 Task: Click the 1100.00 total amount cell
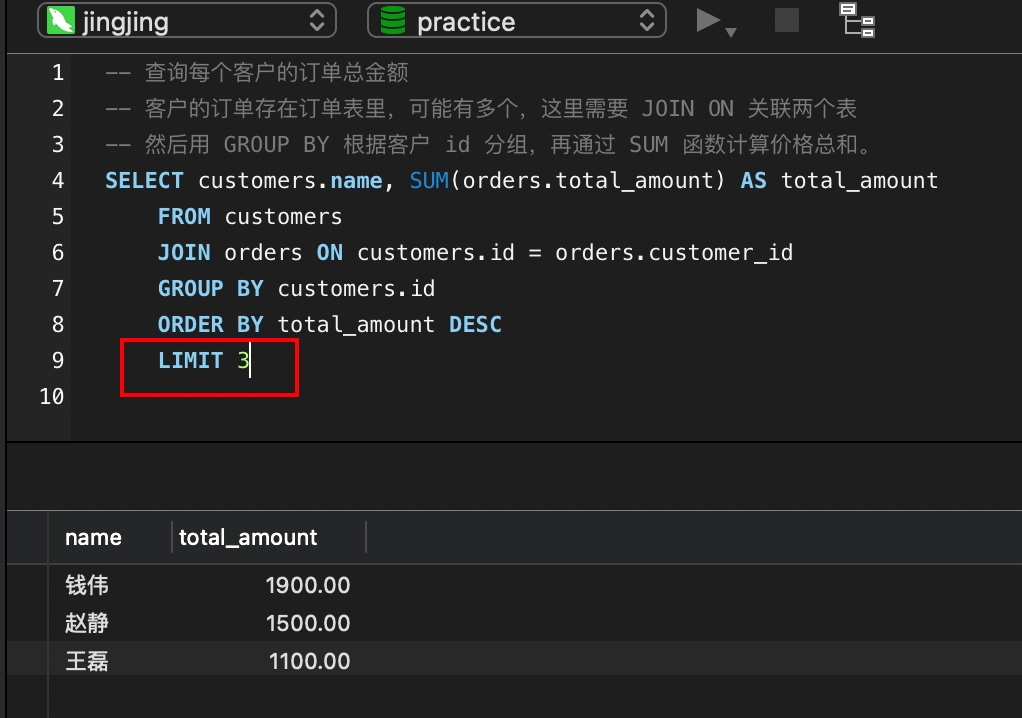(309, 661)
